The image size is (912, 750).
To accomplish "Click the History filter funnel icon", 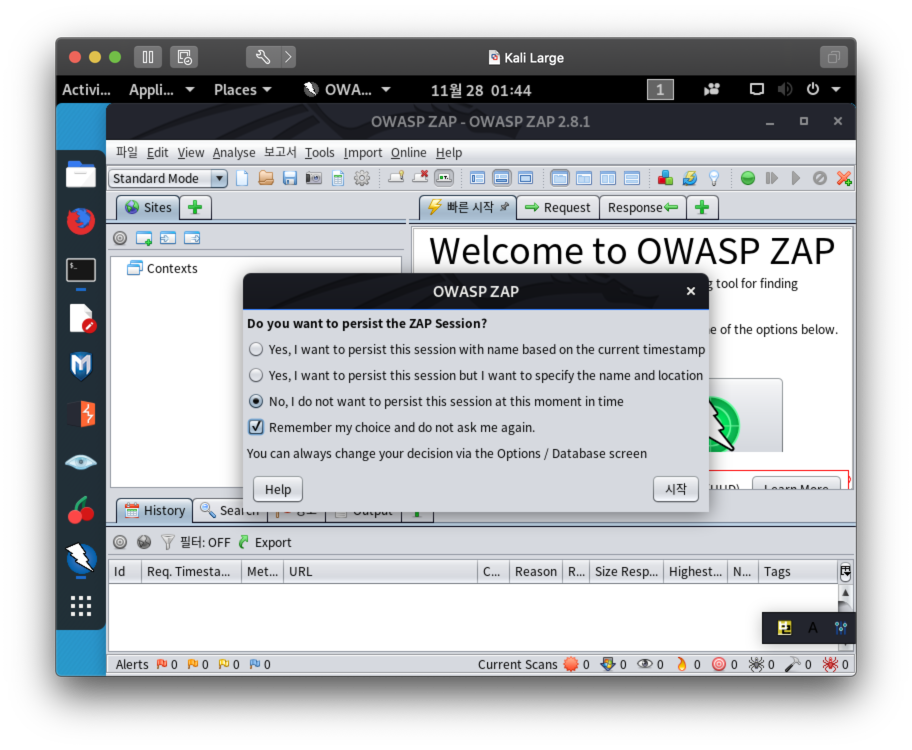I will pos(168,542).
